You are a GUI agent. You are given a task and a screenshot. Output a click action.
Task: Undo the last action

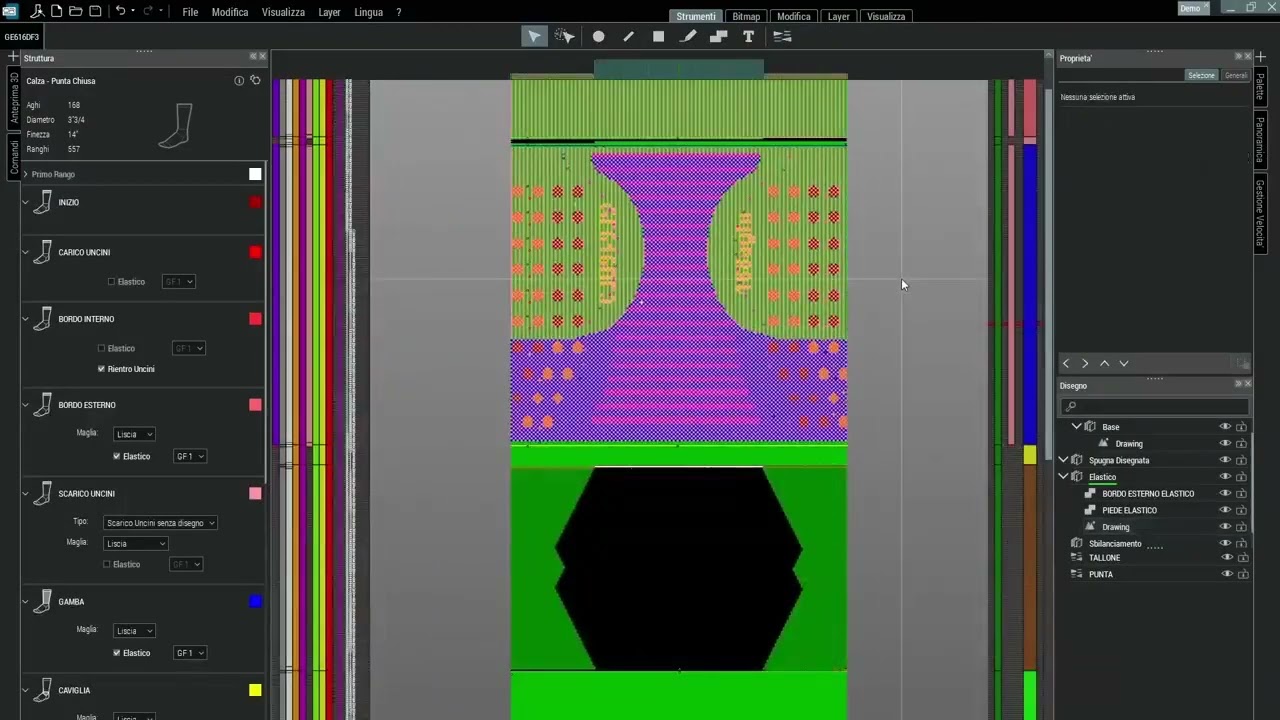pos(120,11)
